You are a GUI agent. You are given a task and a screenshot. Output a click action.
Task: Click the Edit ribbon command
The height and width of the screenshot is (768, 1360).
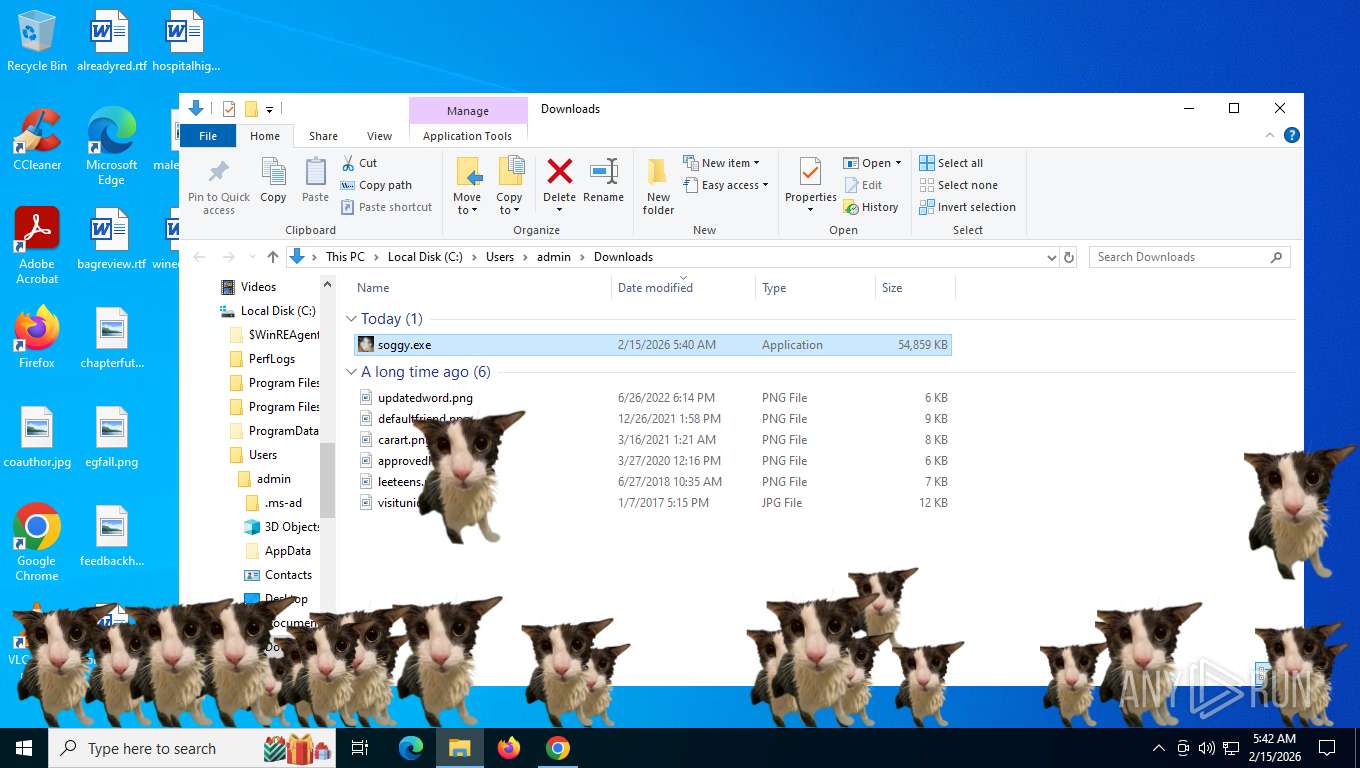(x=863, y=185)
